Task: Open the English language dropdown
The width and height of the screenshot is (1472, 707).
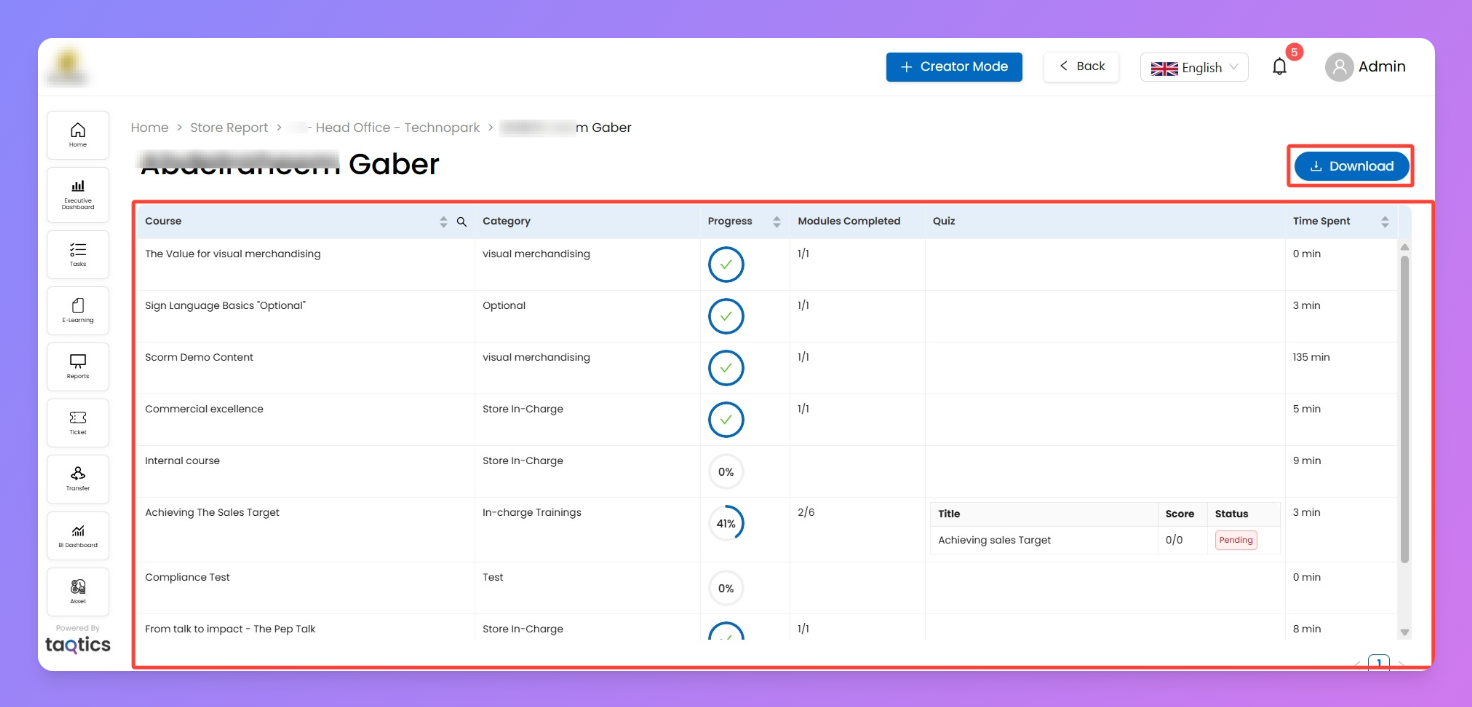Action: pyautogui.click(x=1194, y=67)
